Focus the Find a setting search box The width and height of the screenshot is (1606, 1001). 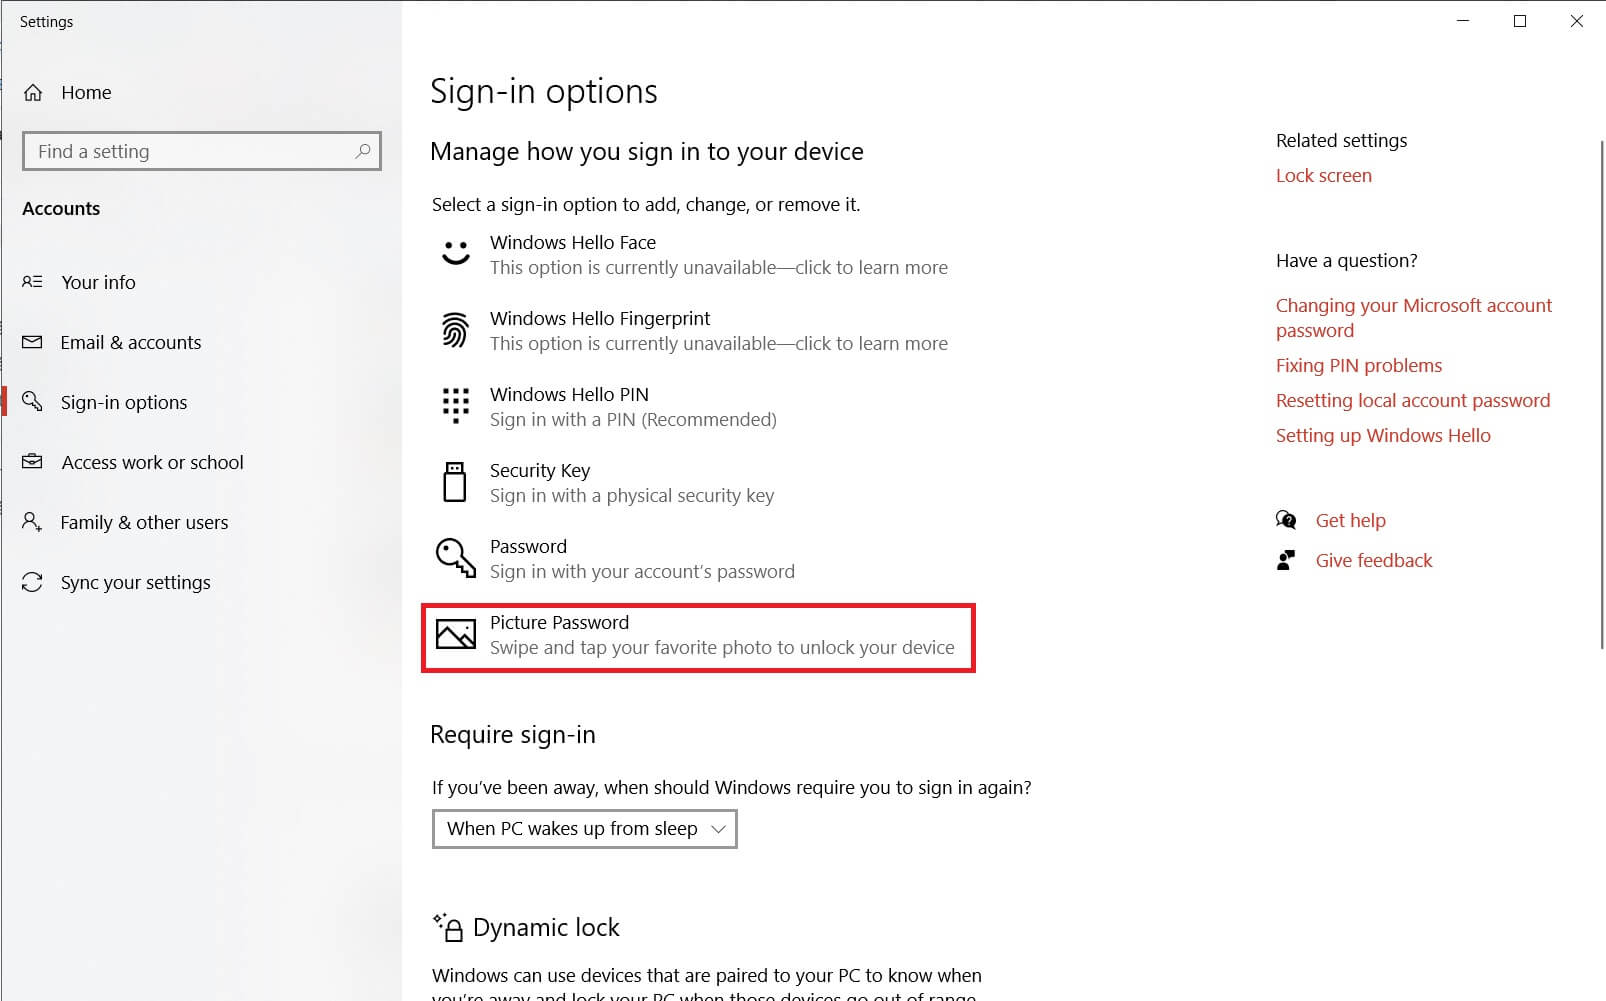click(202, 151)
